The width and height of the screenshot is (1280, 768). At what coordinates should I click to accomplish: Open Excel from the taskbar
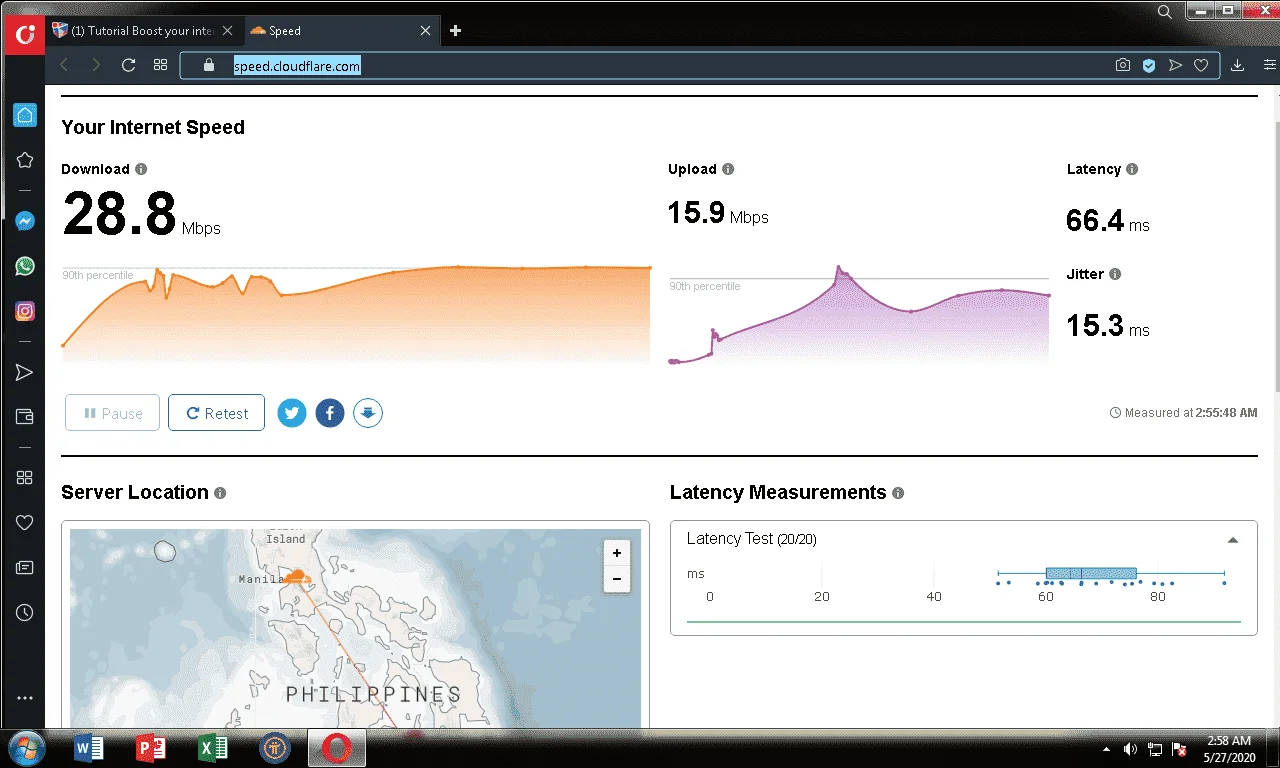pos(212,748)
